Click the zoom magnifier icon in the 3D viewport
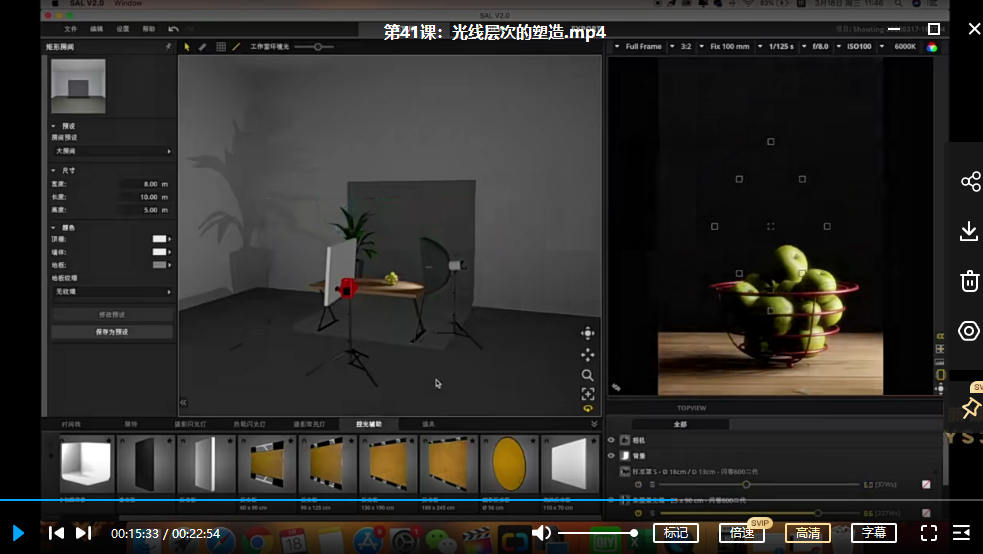The width and height of the screenshot is (983, 554). 588,375
